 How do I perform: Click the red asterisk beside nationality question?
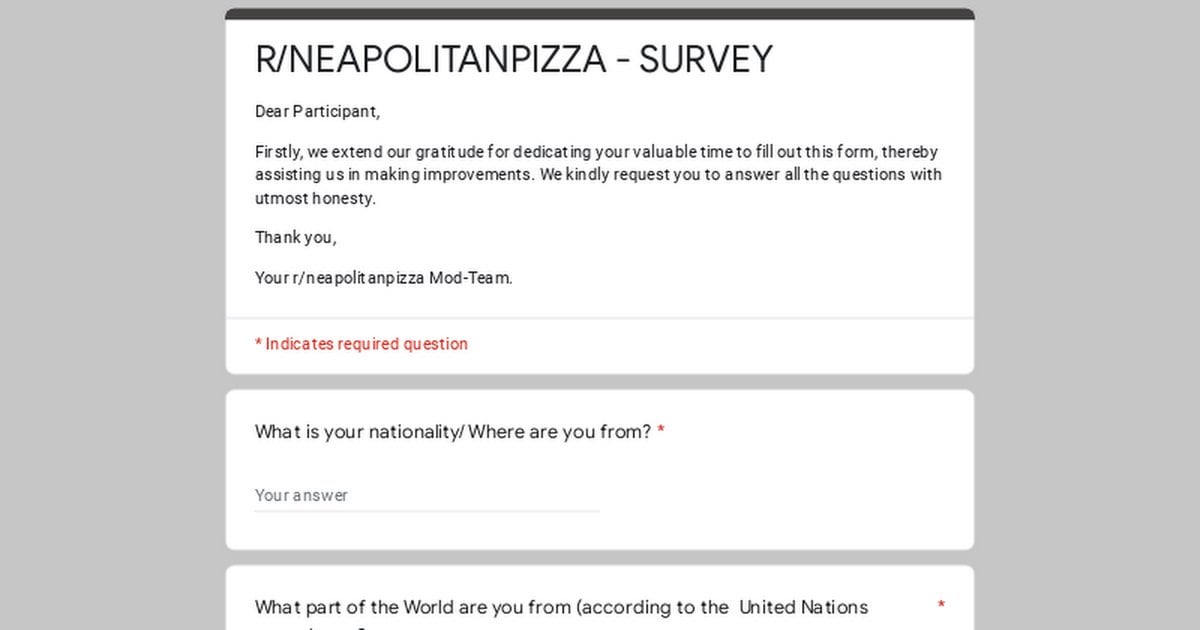tap(661, 432)
